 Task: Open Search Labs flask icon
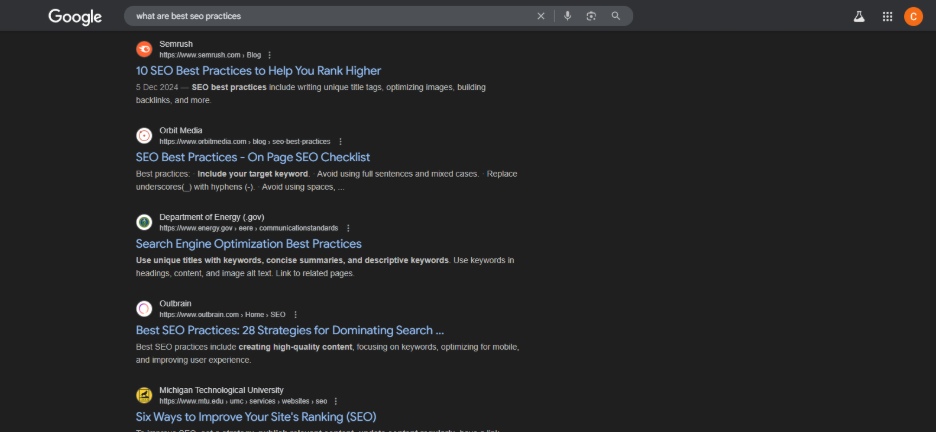tap(858, 16)
